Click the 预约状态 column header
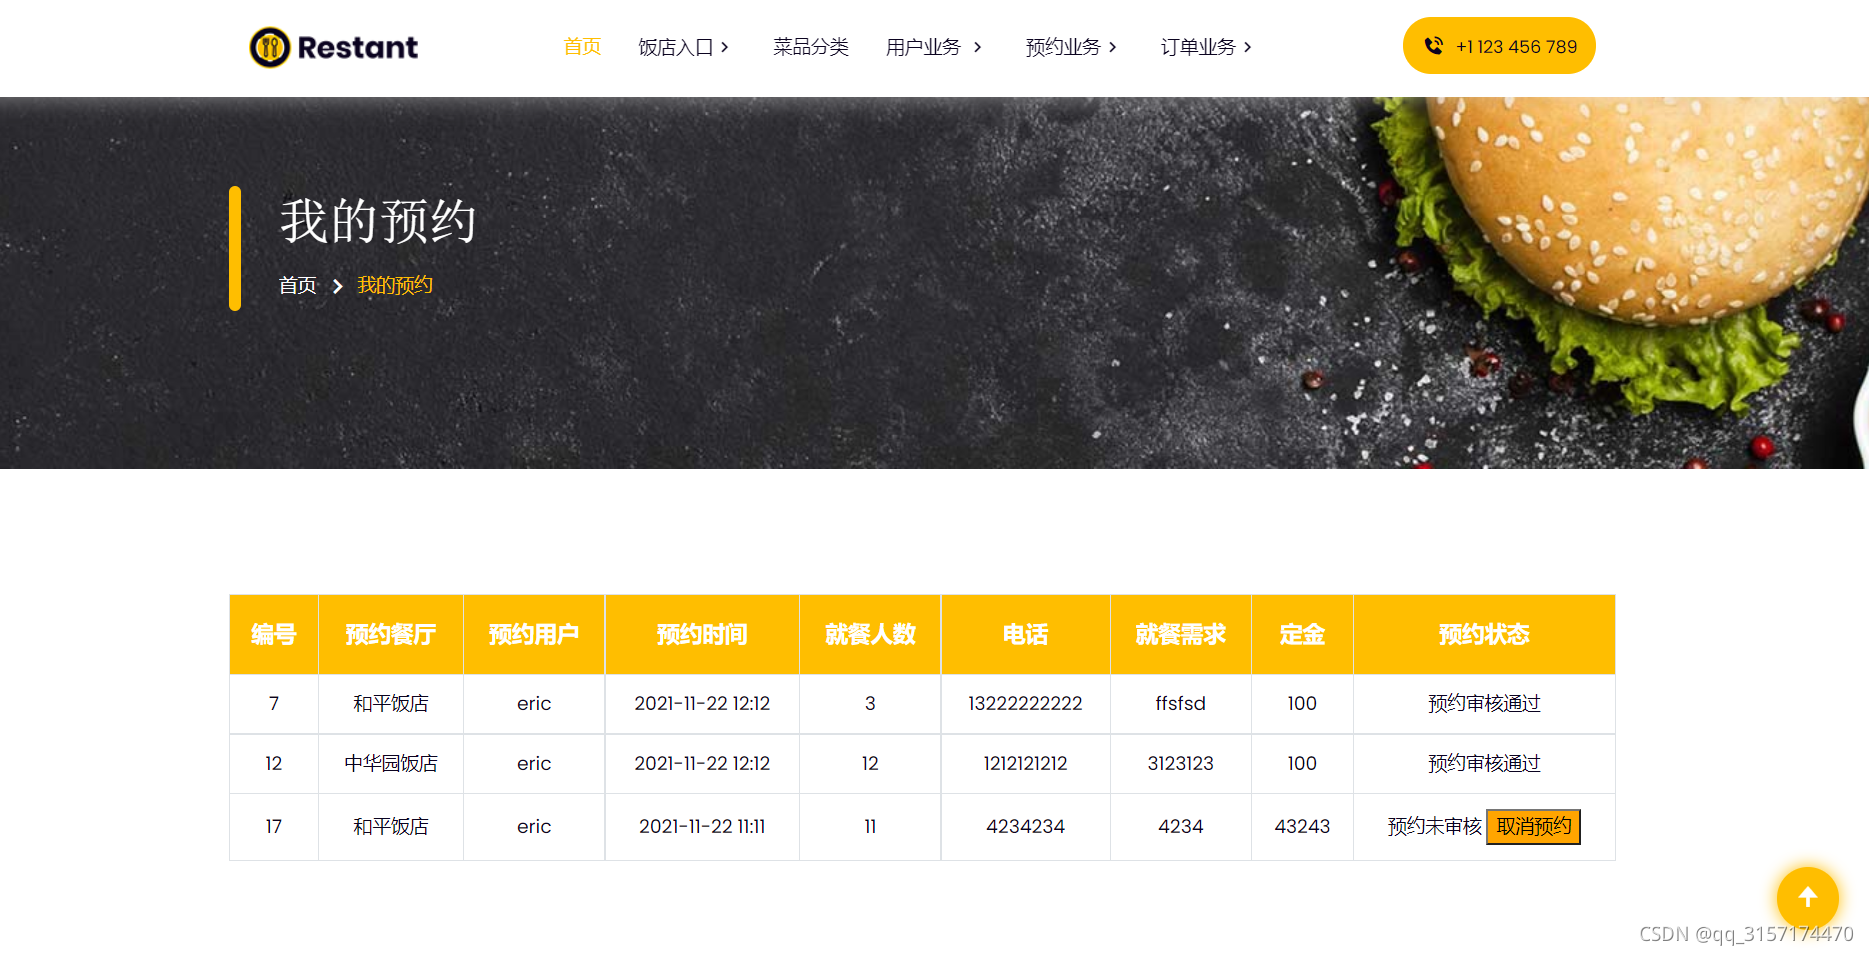The width and height of the screenshot is (1869, 955). click(x=1484, y=634)
